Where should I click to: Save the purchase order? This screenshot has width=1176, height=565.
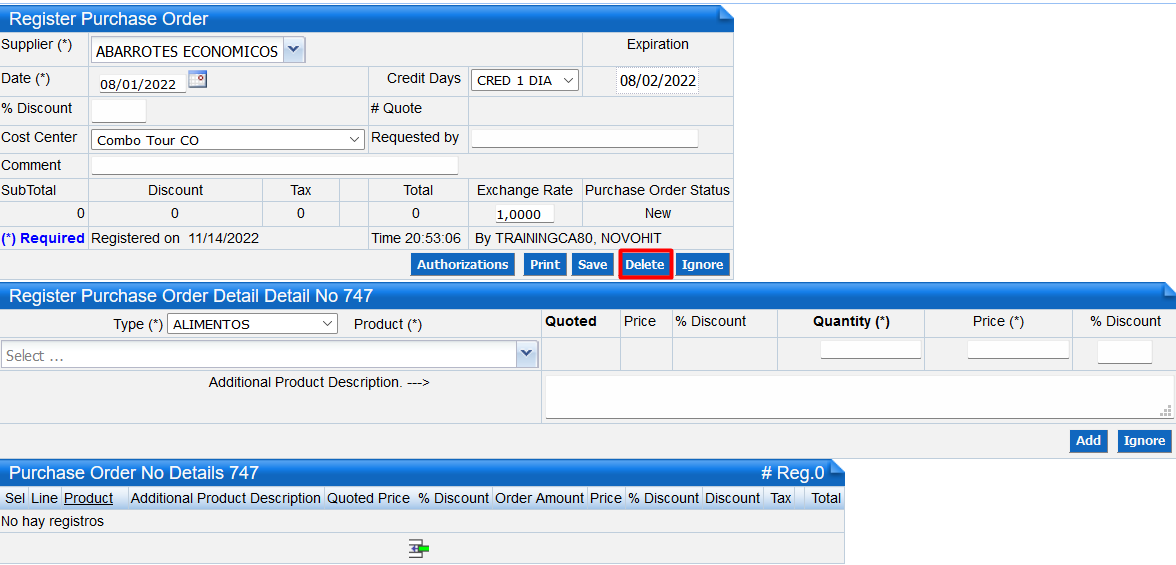click(x=592, y=264)
